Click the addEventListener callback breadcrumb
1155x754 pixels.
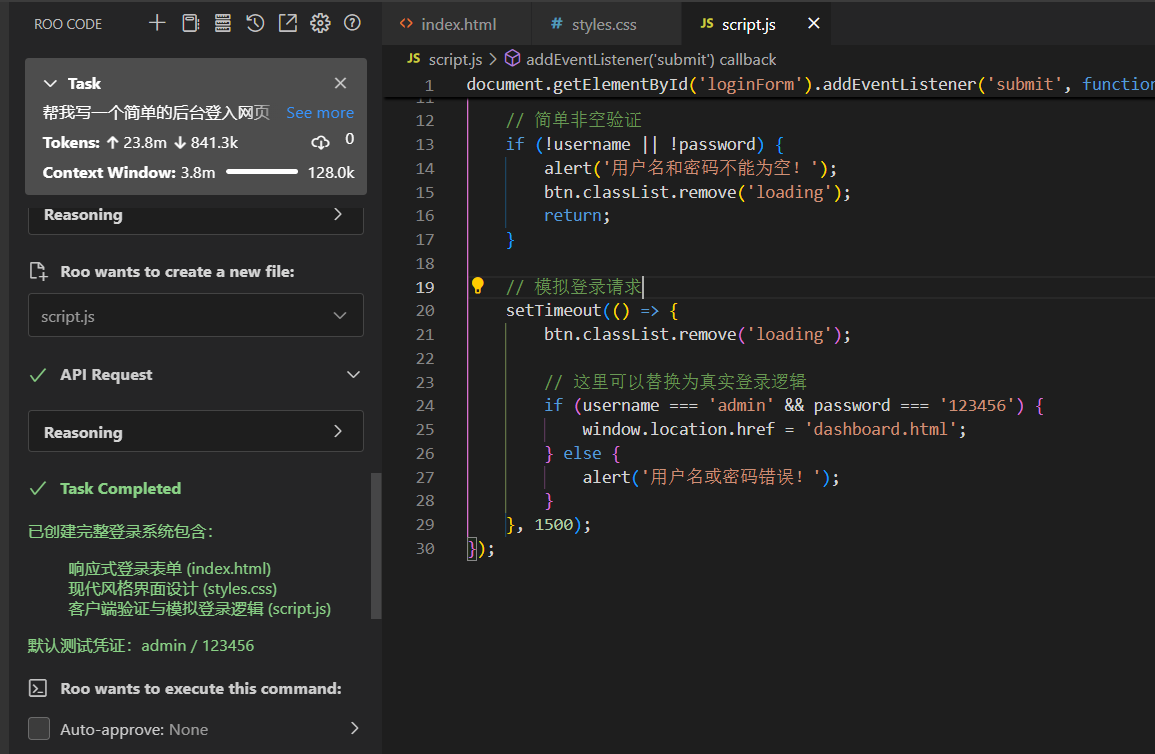[x=650, y=60]
